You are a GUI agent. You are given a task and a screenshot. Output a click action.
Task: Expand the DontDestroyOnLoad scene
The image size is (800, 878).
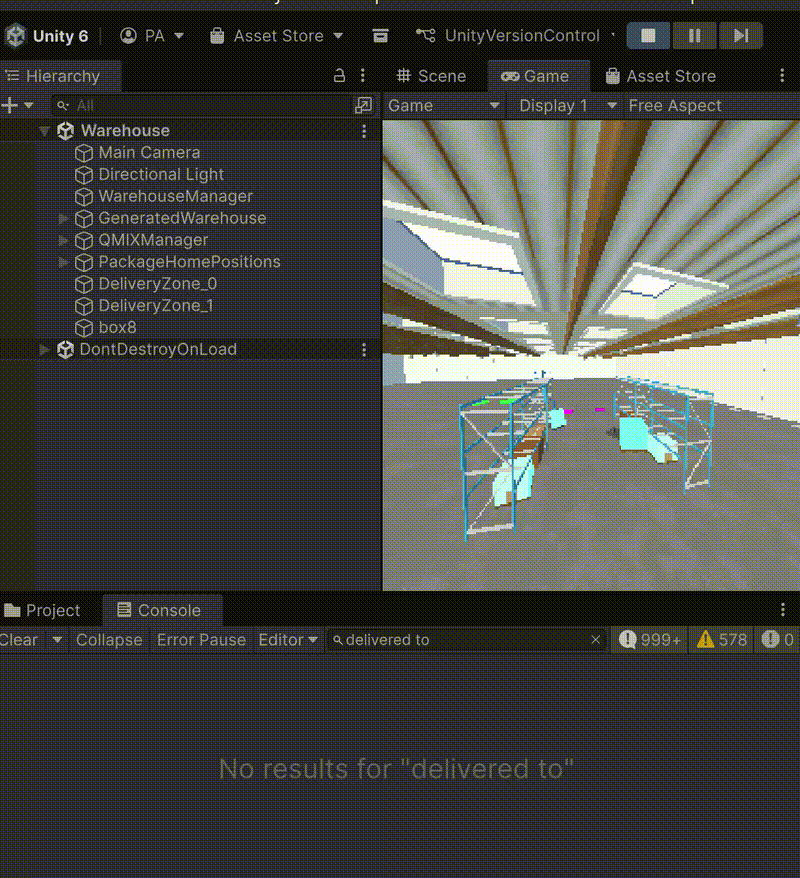[44, 349]
